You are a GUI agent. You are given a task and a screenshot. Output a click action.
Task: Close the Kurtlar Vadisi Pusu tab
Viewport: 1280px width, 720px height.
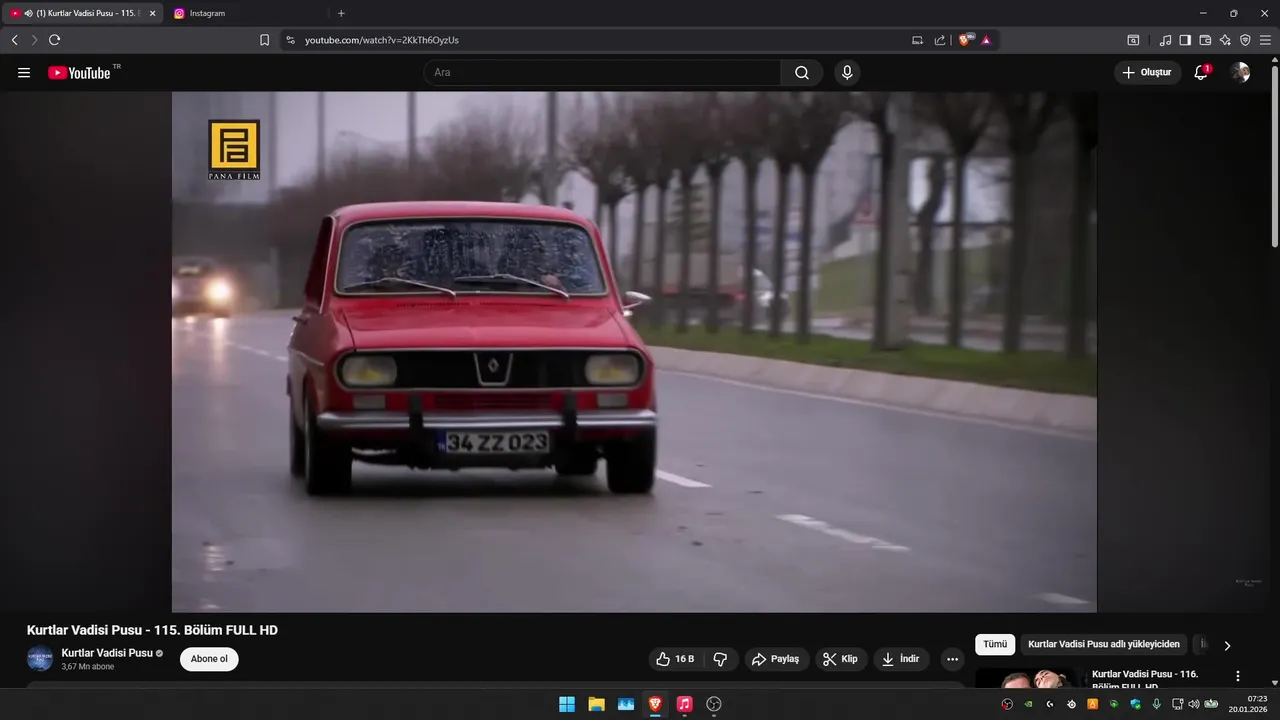tap(153, 13)
